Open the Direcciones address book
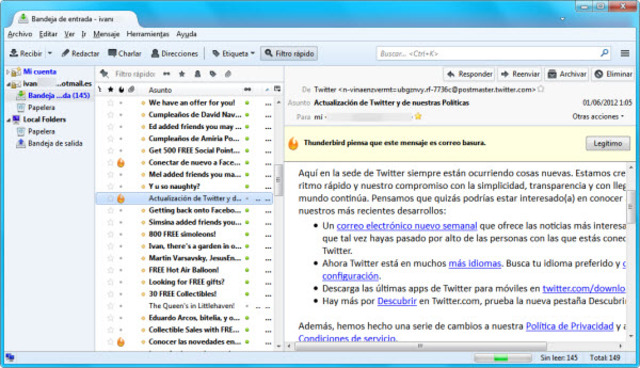640x368 pixels. (x=174, y=53)
